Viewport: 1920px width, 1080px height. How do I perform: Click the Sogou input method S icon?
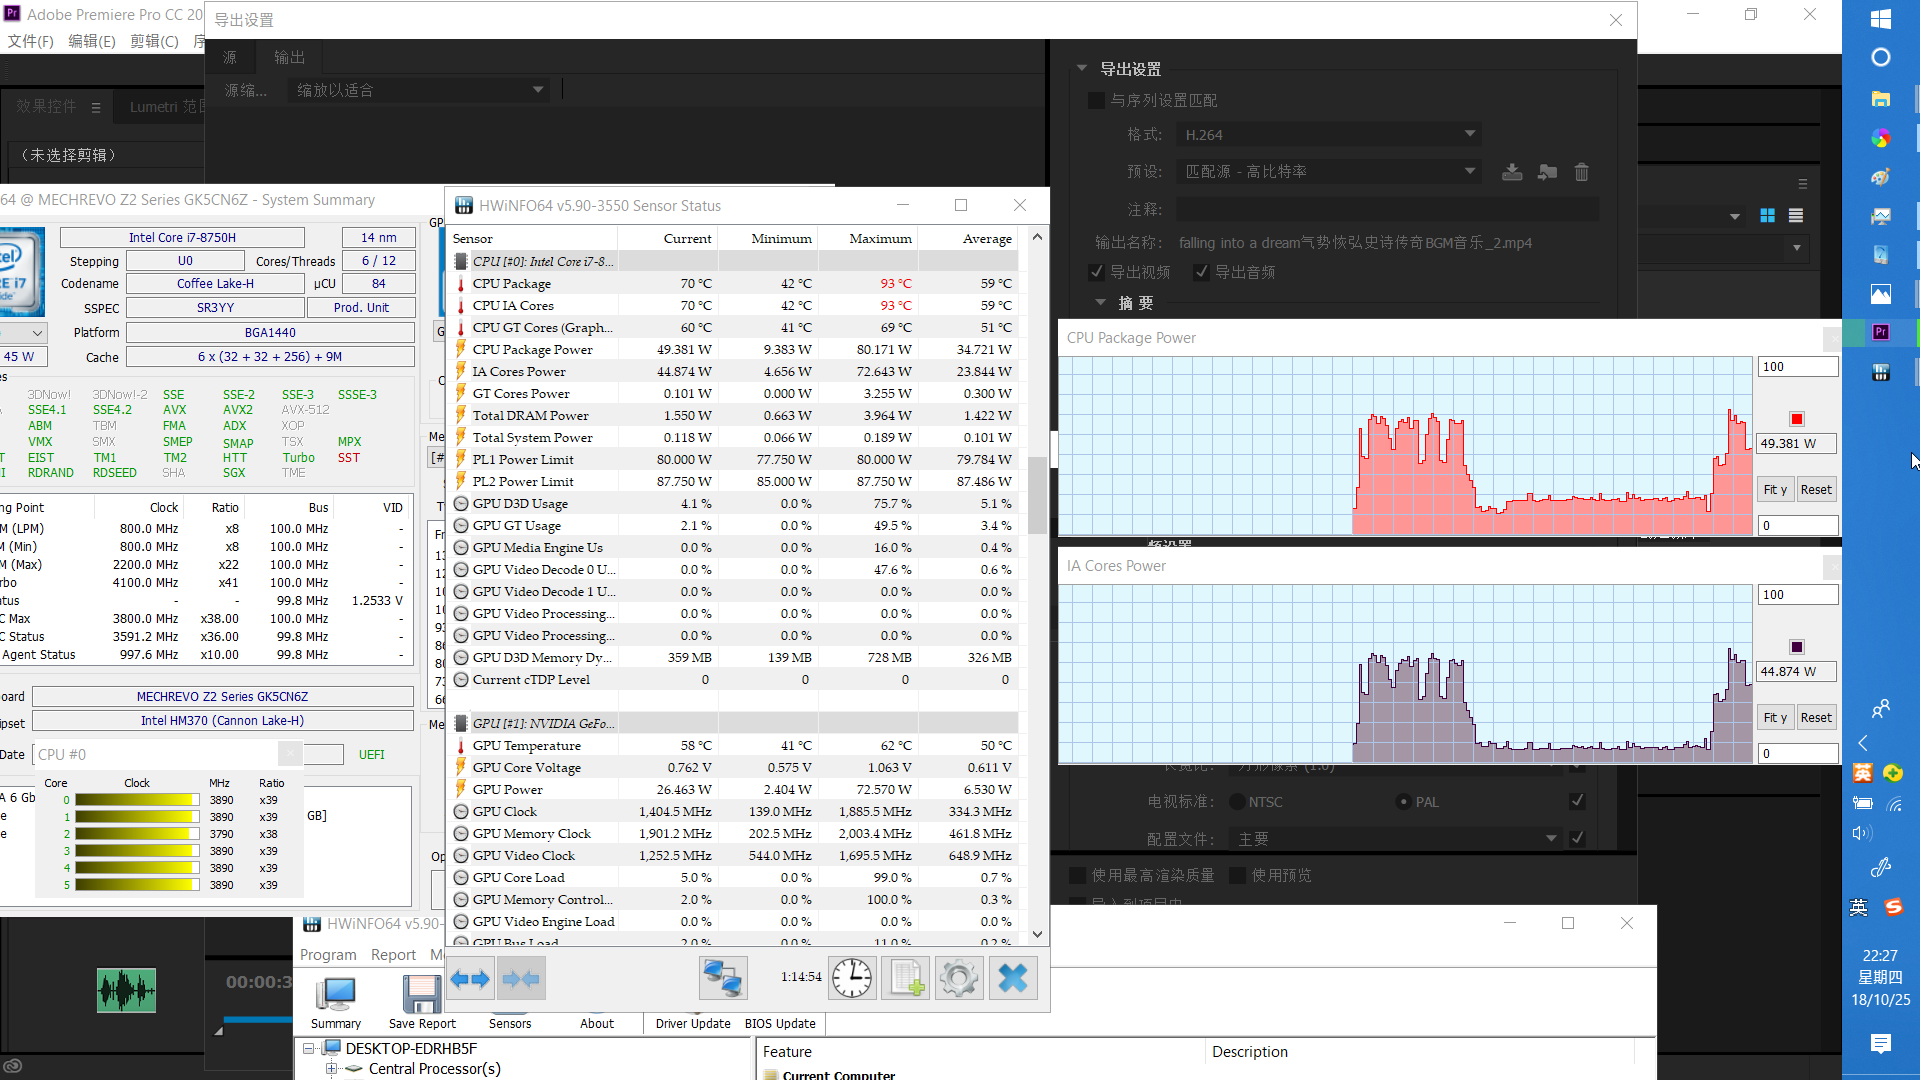[1893, 907]
